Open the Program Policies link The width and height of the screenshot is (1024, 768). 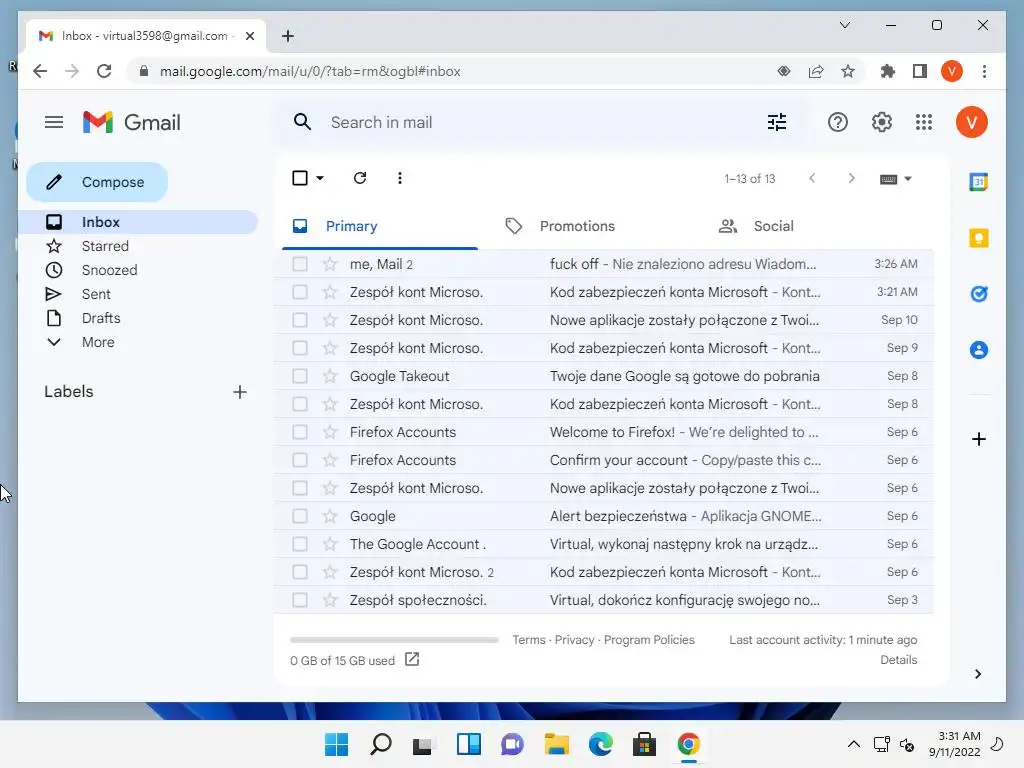(648, 640)
